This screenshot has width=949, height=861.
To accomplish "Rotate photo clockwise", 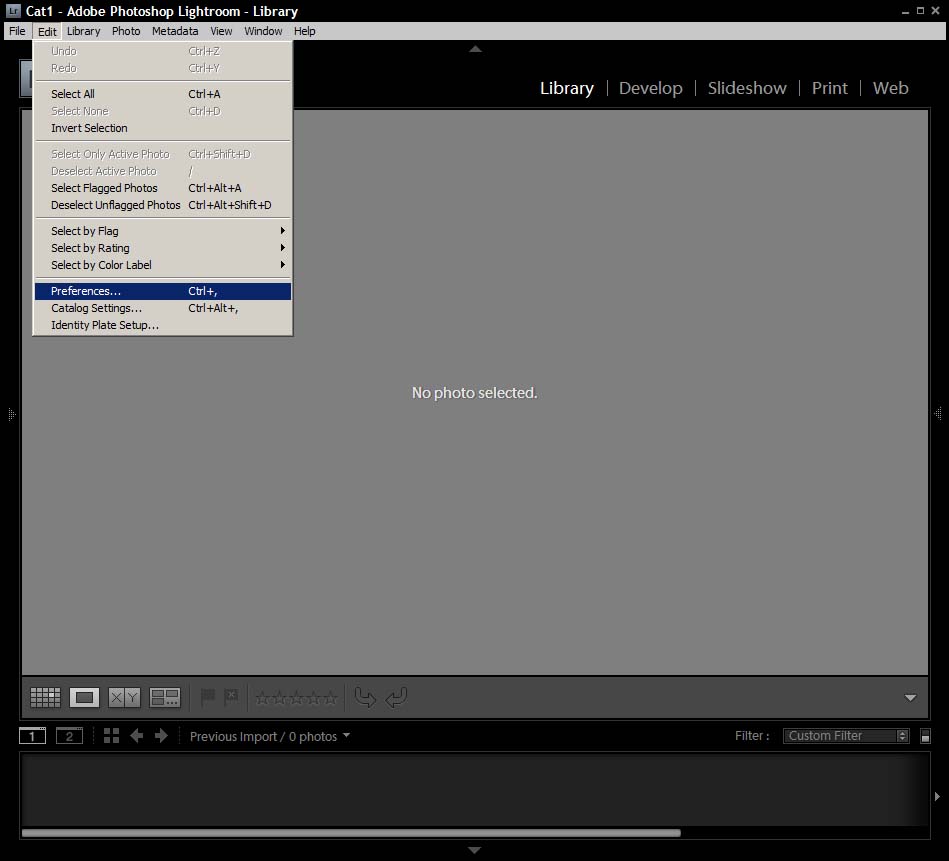I will click(x=396, y=697).
